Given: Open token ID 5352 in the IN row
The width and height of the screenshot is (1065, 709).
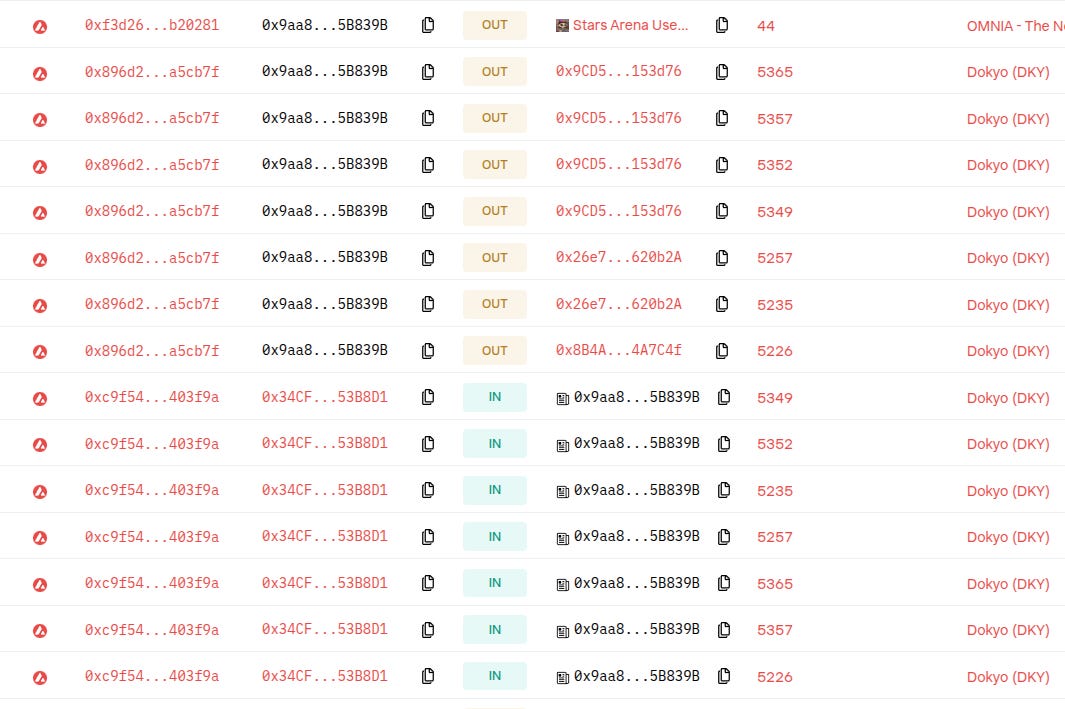Looking at the screenshot, I should [775, 444].
